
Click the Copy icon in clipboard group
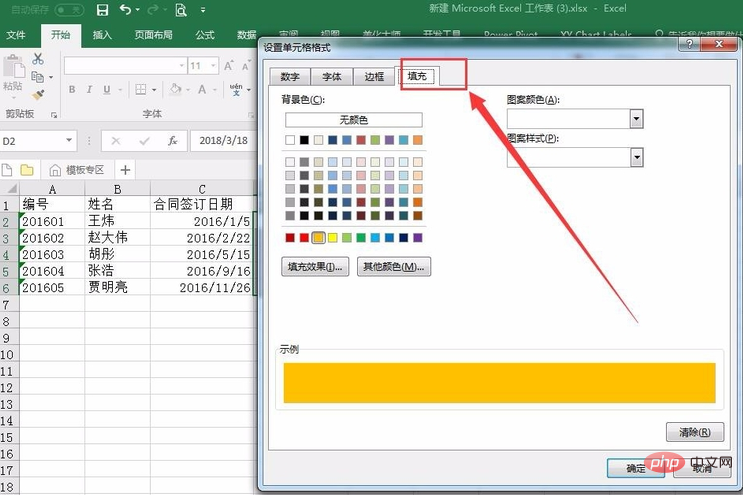(x=37, y=76)
